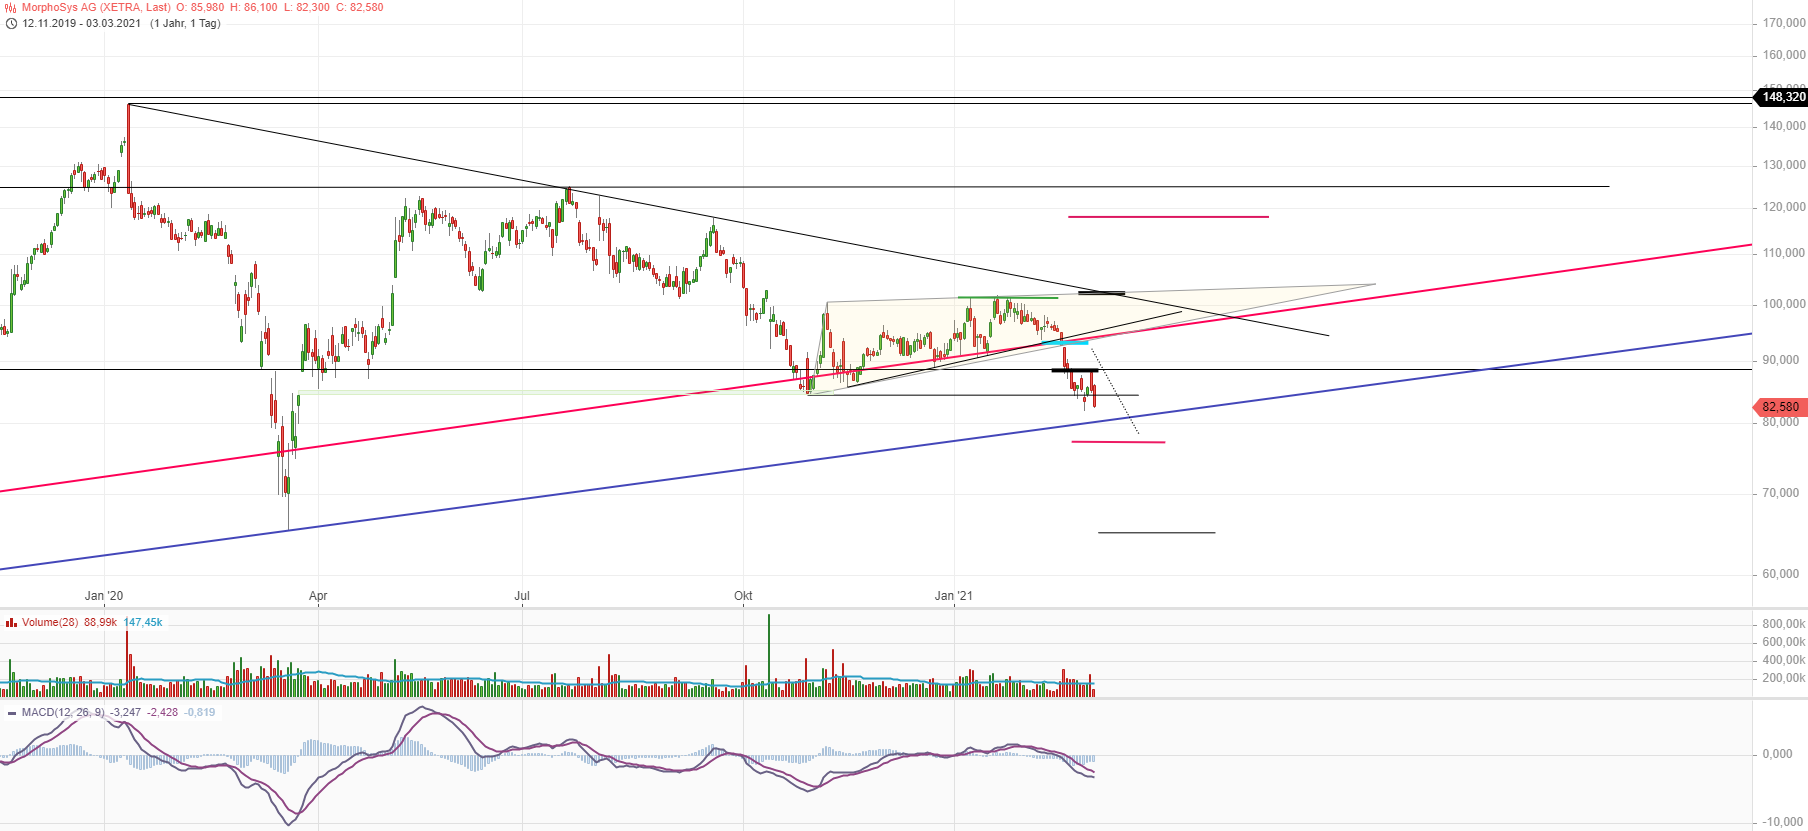
Task: Click the 60,000 price axis label
Action: point(1781,574)
